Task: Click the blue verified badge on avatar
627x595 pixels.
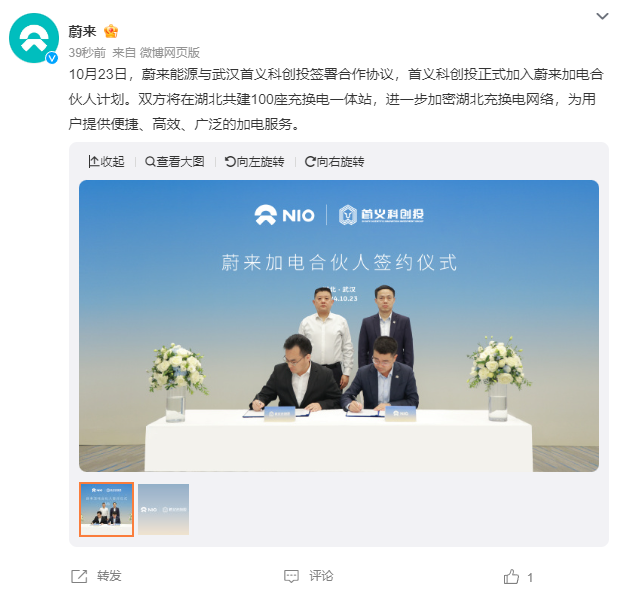Action: point(52,58)
